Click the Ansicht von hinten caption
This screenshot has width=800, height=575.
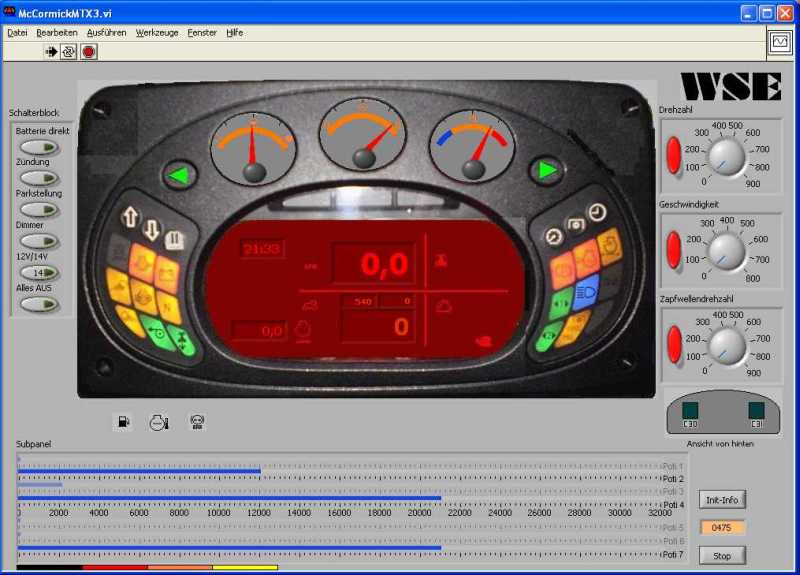click(720, 444)
